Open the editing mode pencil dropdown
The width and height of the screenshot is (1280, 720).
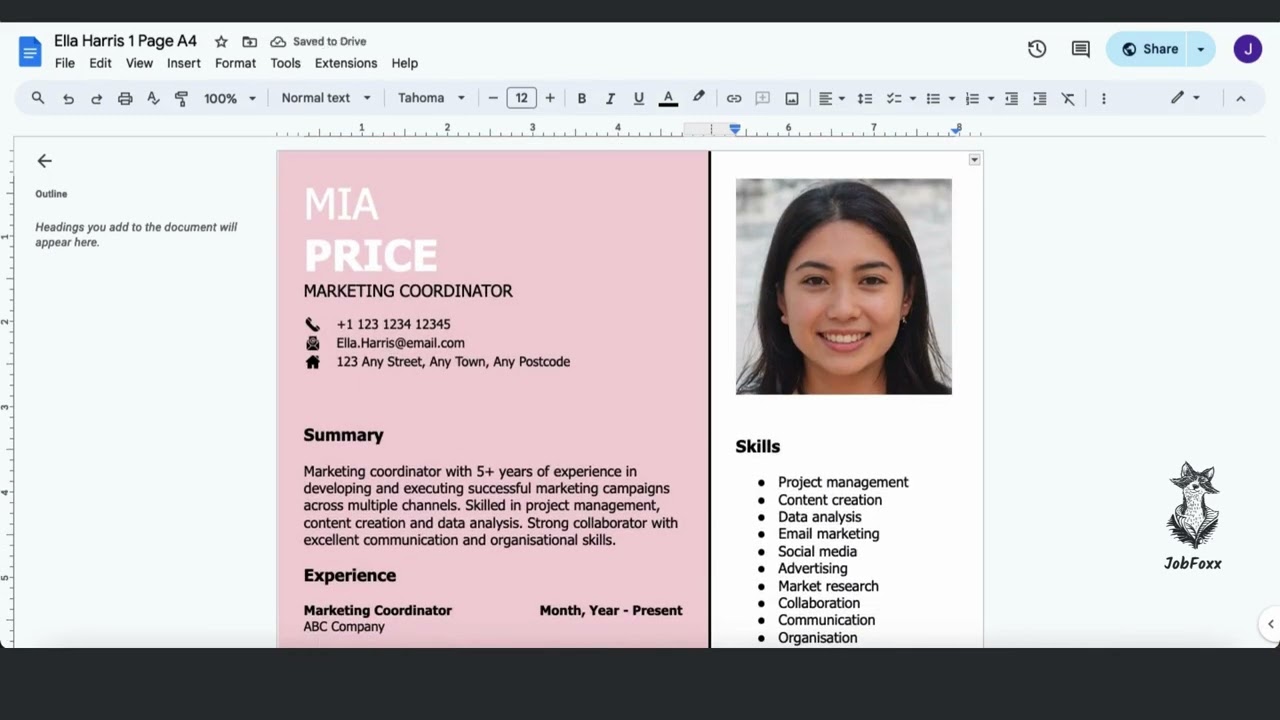[1186, 98]
